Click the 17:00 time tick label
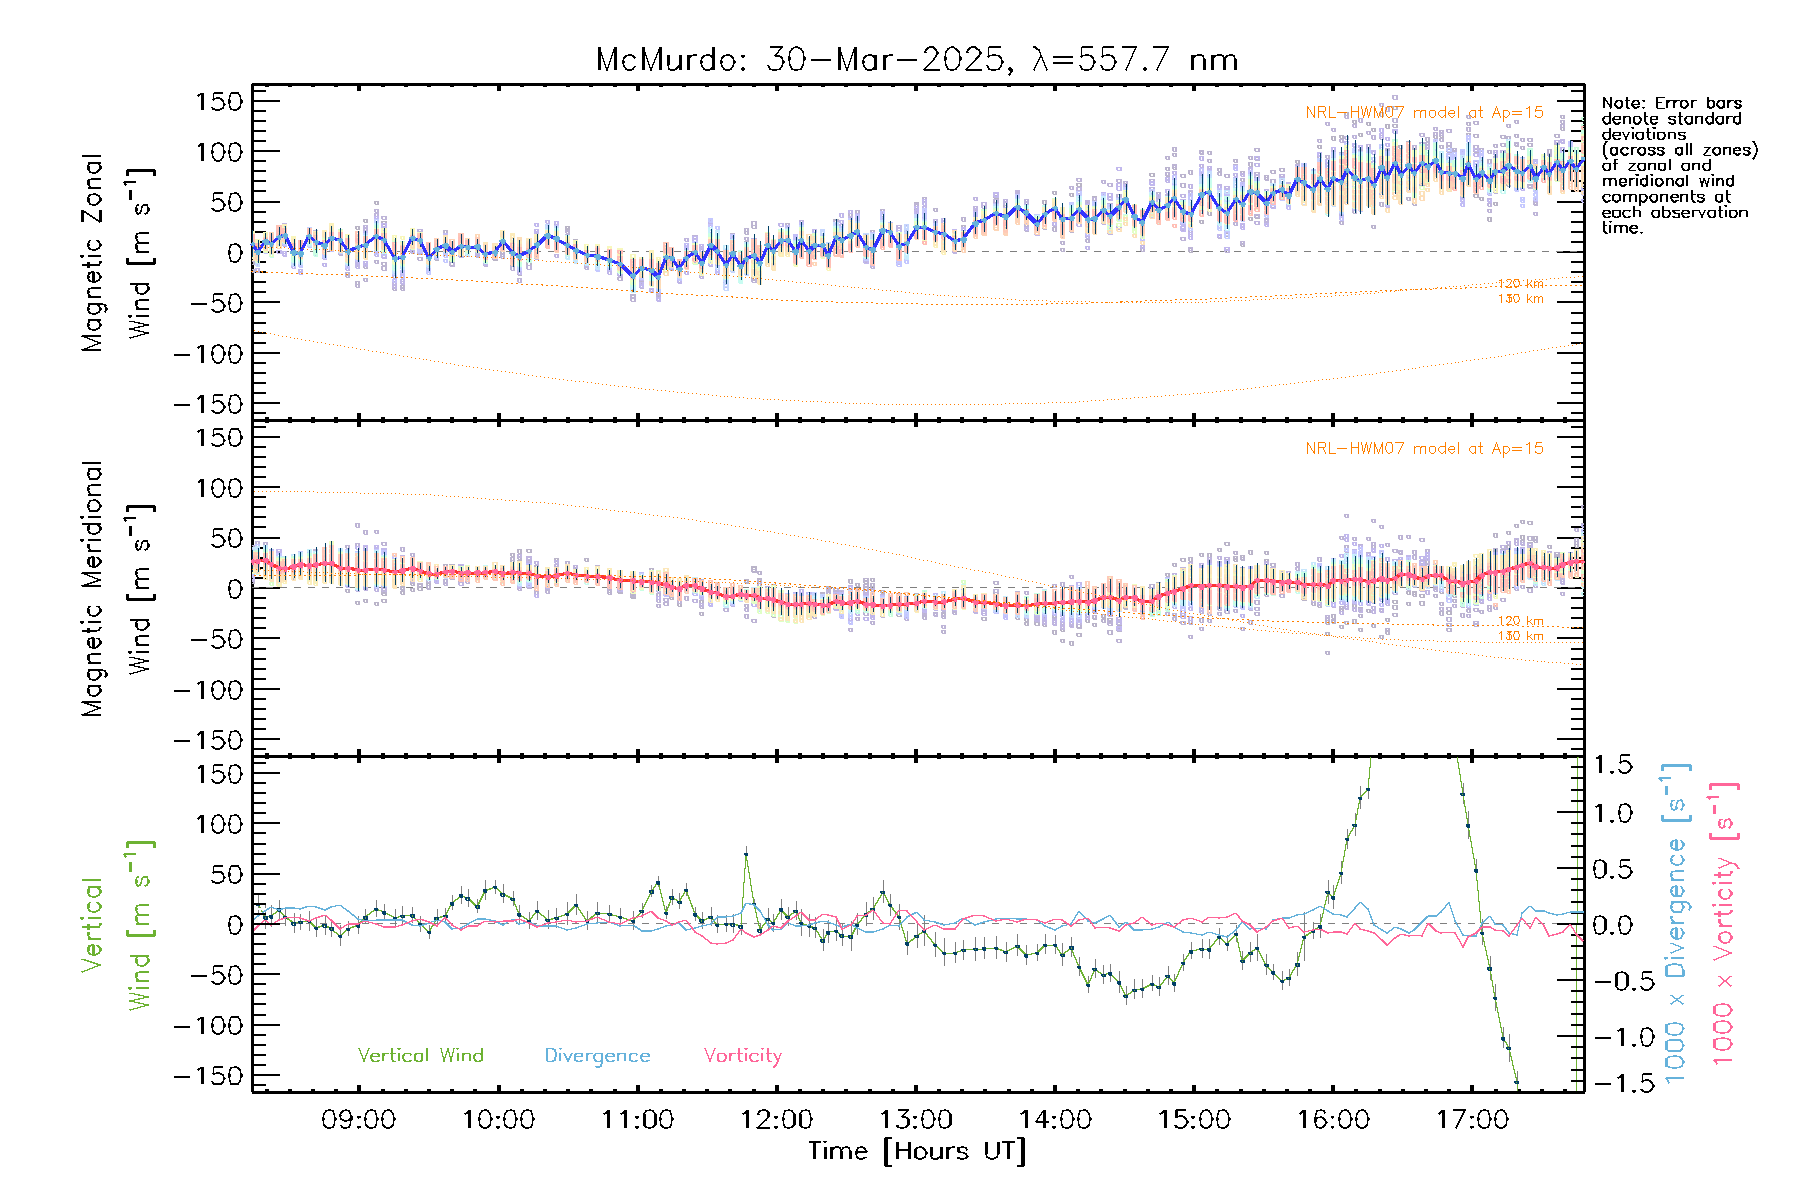 1472,1120
